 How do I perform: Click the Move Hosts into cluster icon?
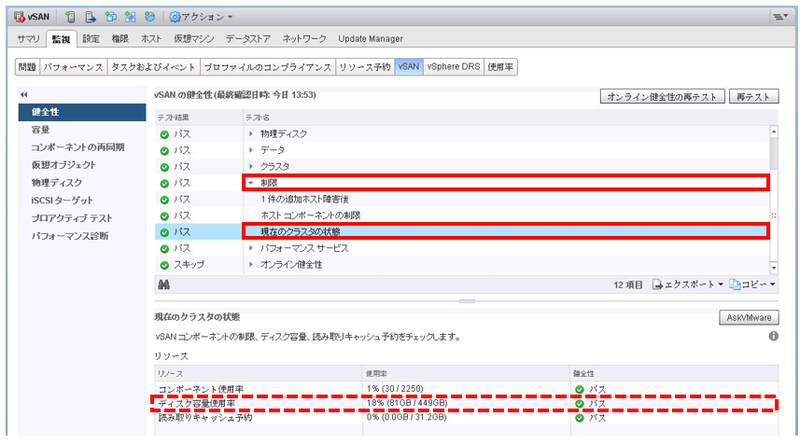90,17
